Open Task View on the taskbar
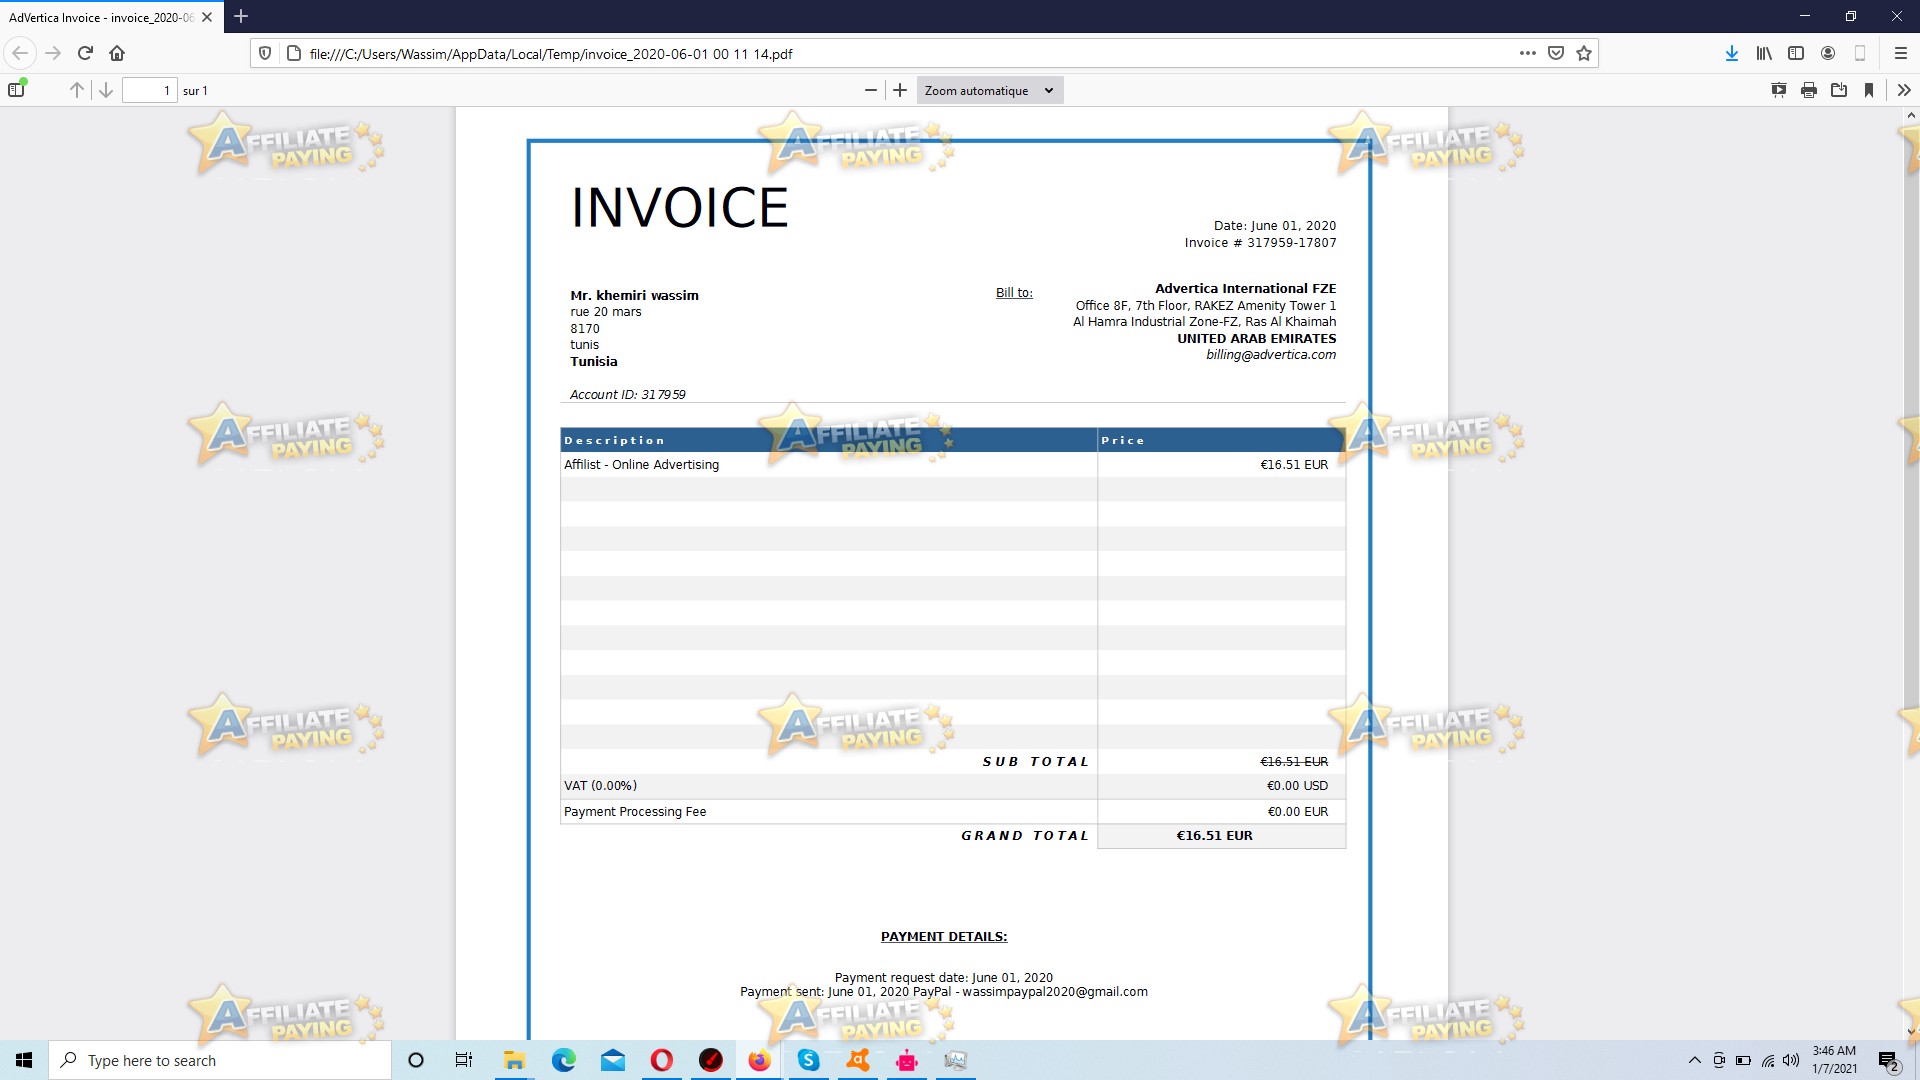1920x1080 pixels. 464,1060
